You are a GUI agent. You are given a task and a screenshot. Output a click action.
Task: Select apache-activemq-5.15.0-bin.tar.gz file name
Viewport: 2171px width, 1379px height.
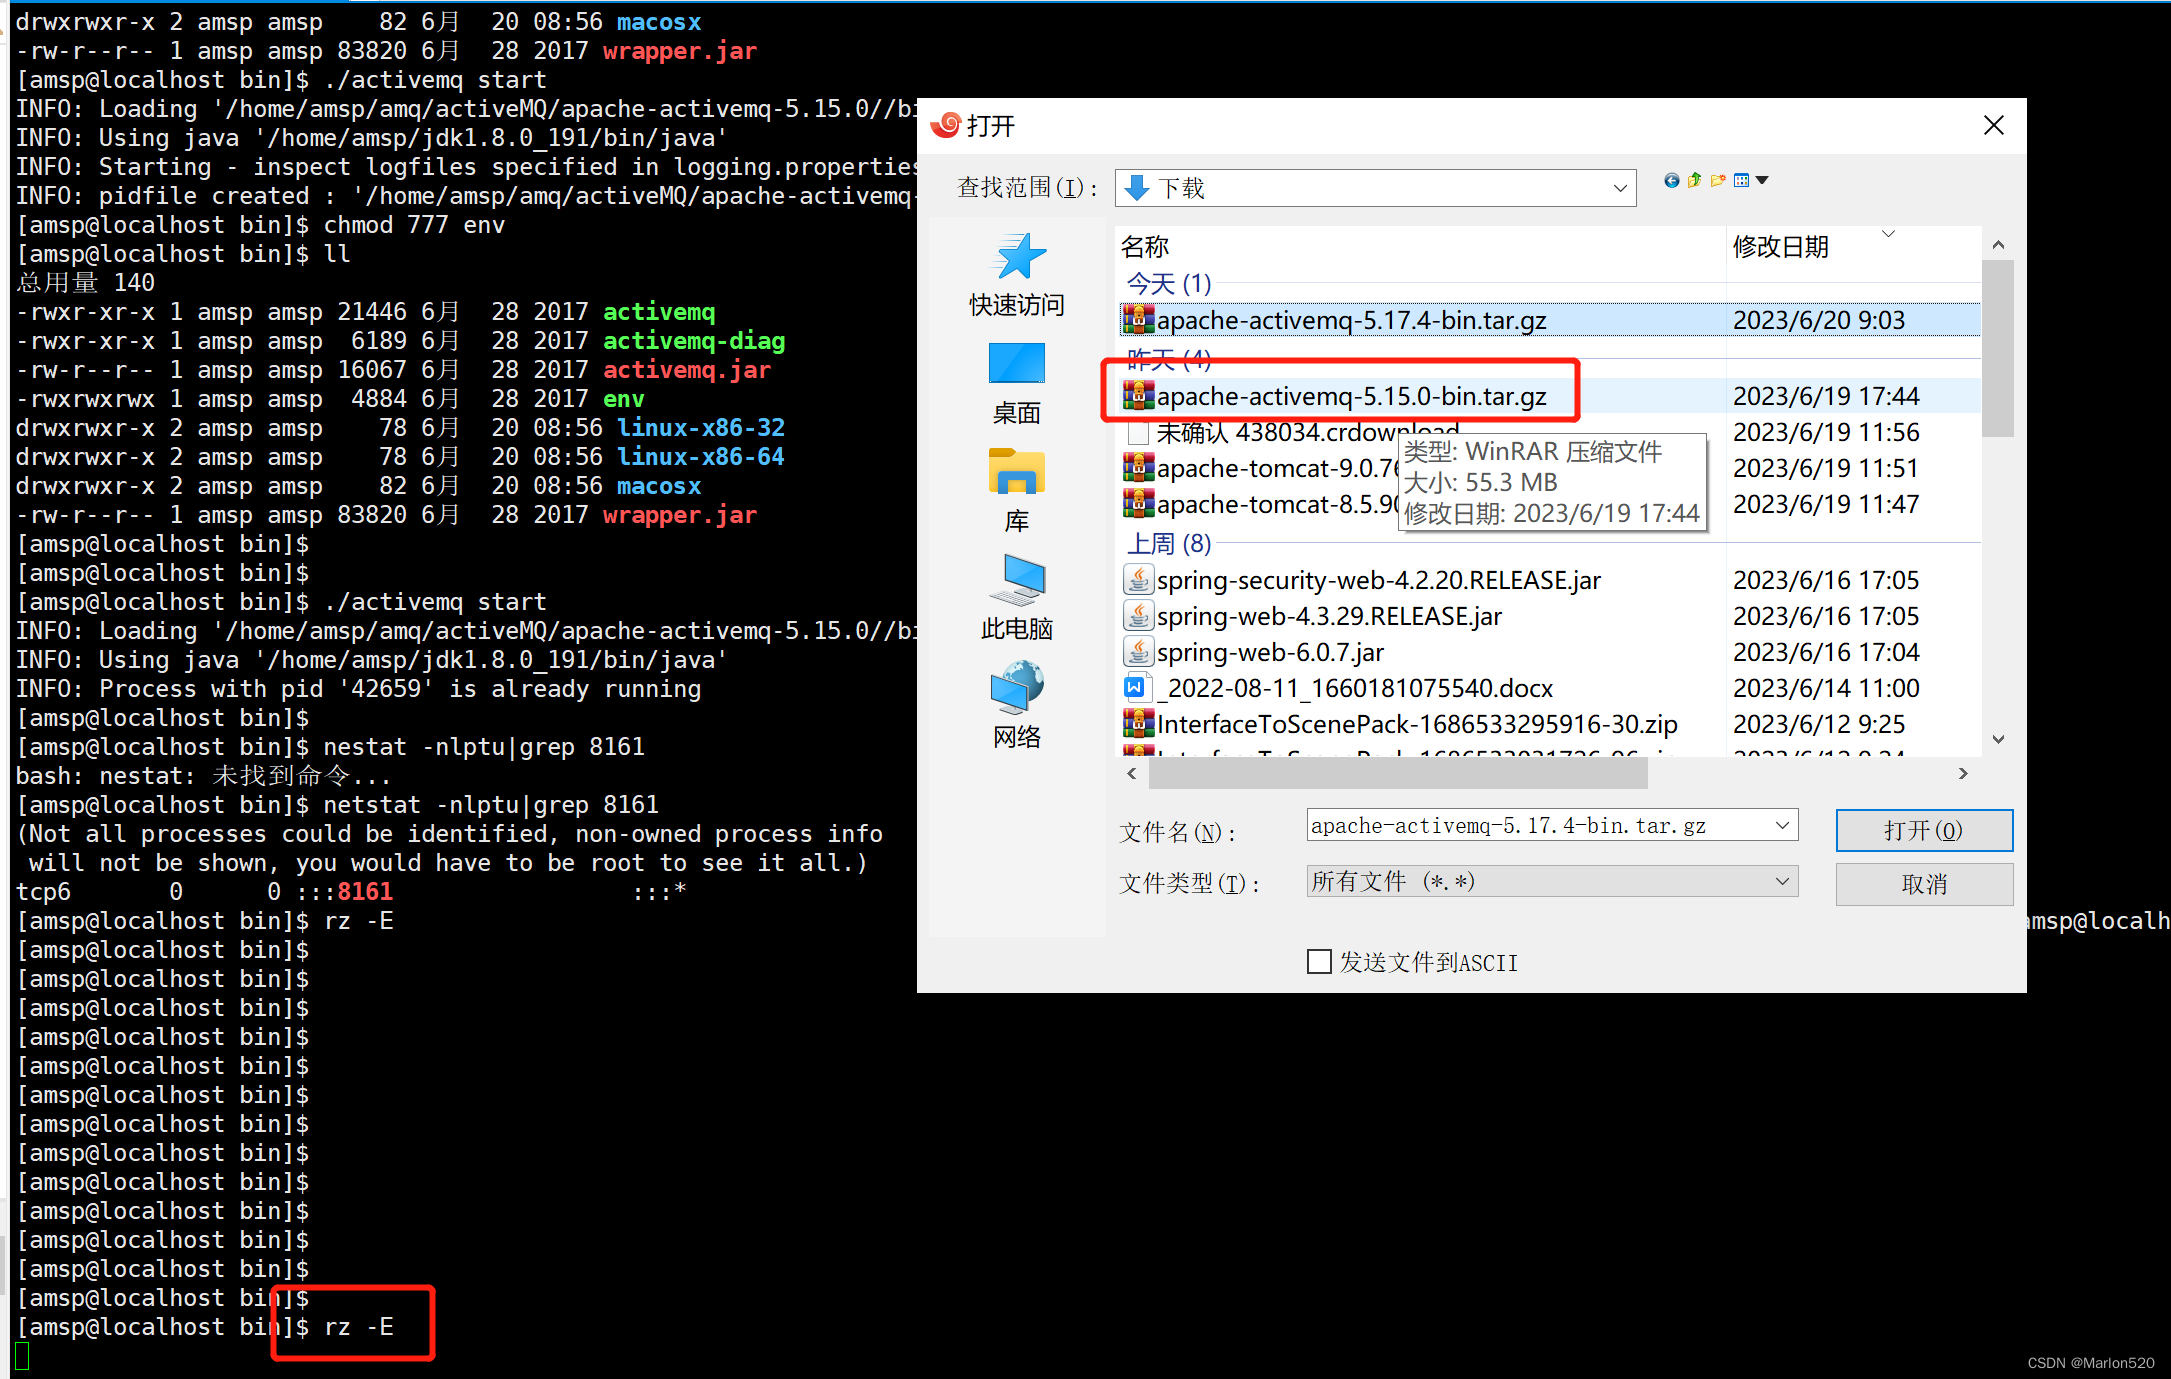coord(1352,396)
